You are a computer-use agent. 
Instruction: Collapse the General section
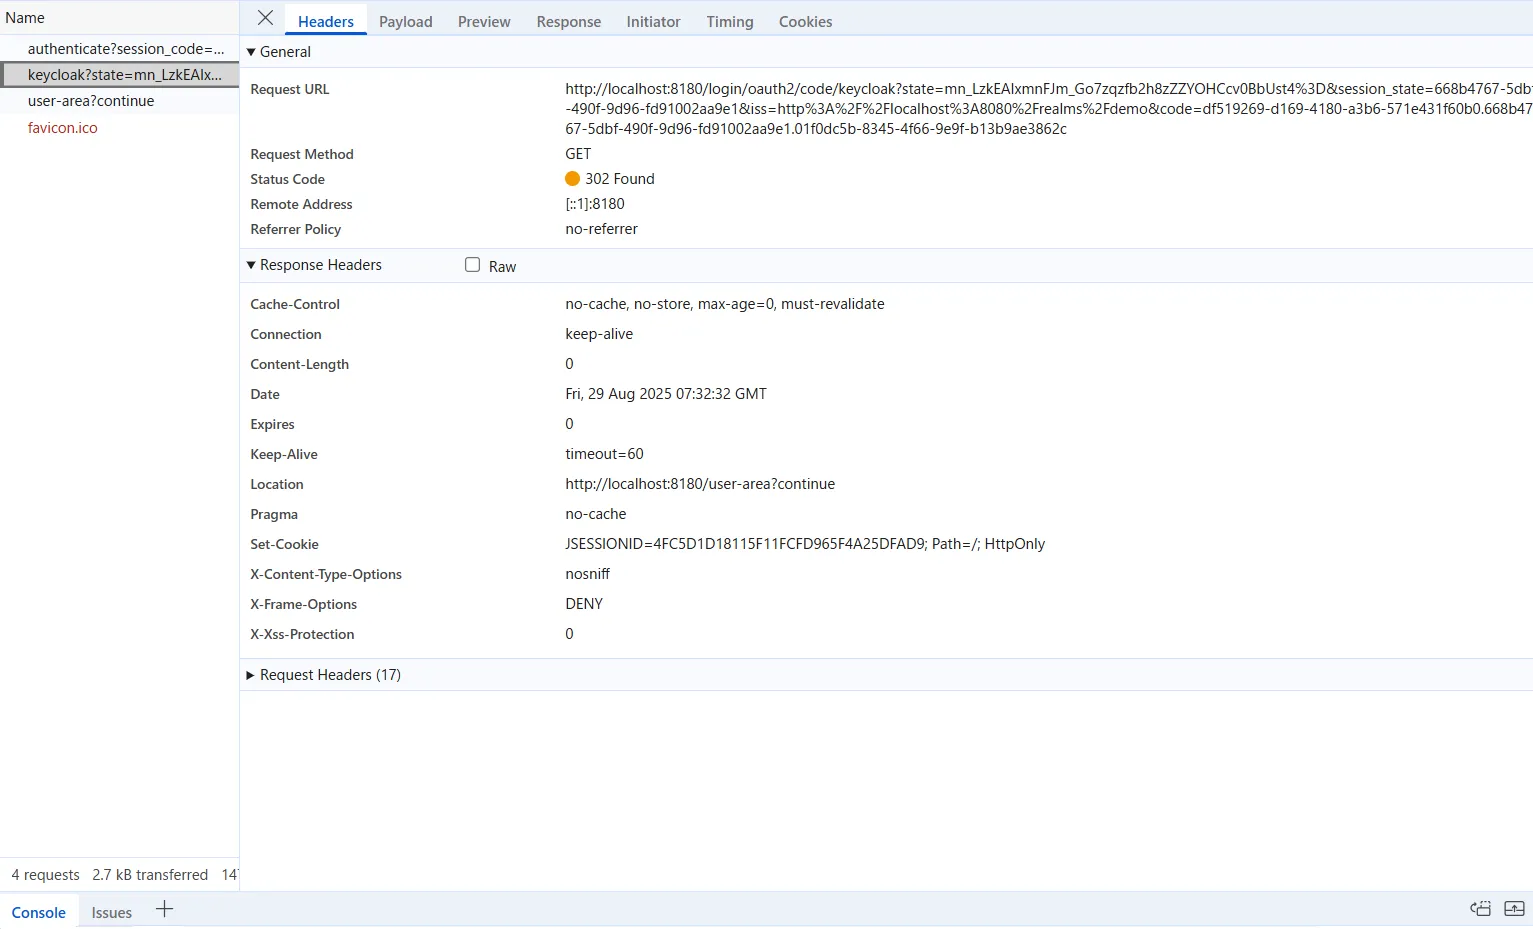(x=252, y=52)
